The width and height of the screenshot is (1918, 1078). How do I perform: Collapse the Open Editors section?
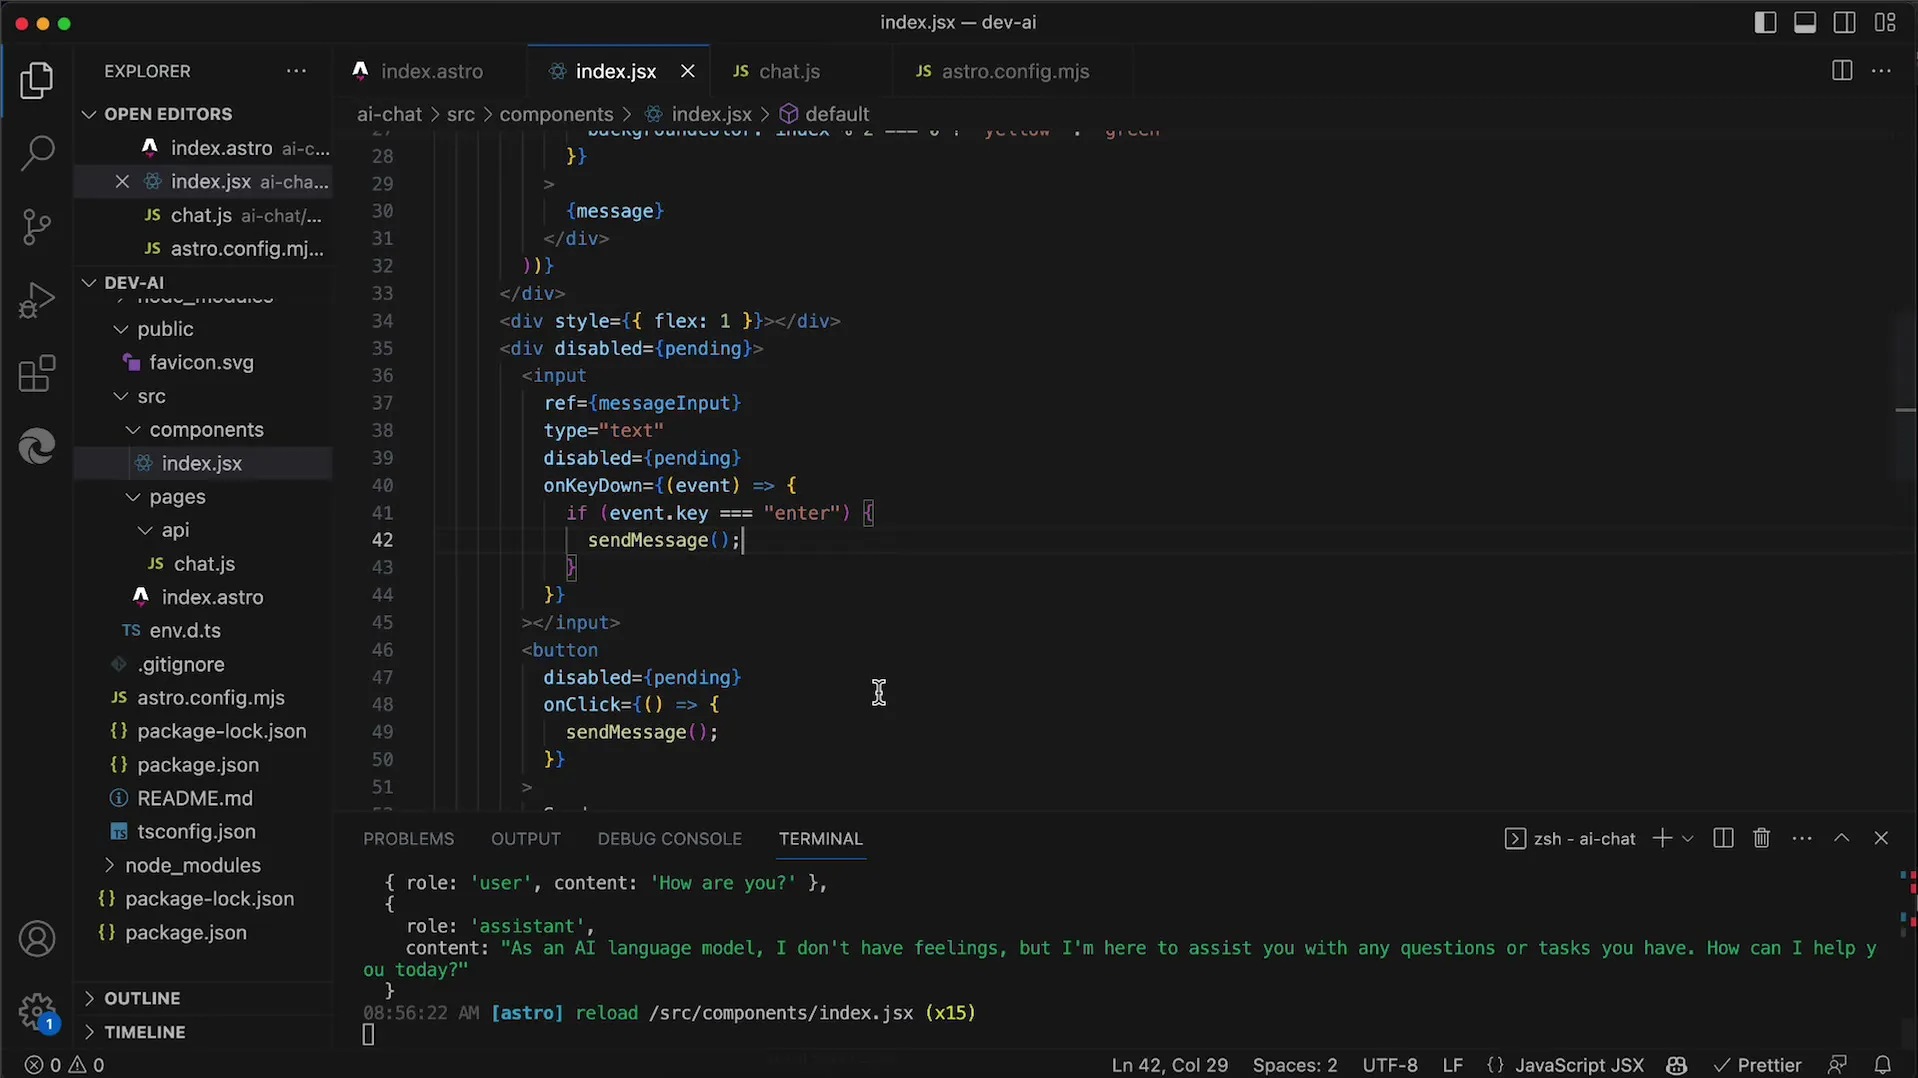pos(204,114)
